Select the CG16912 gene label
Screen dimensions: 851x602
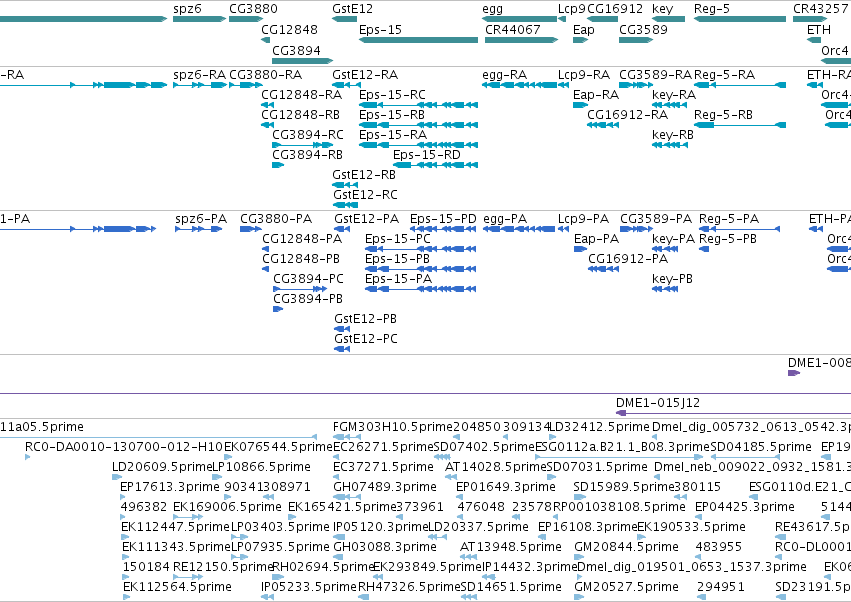pos(615,9)
